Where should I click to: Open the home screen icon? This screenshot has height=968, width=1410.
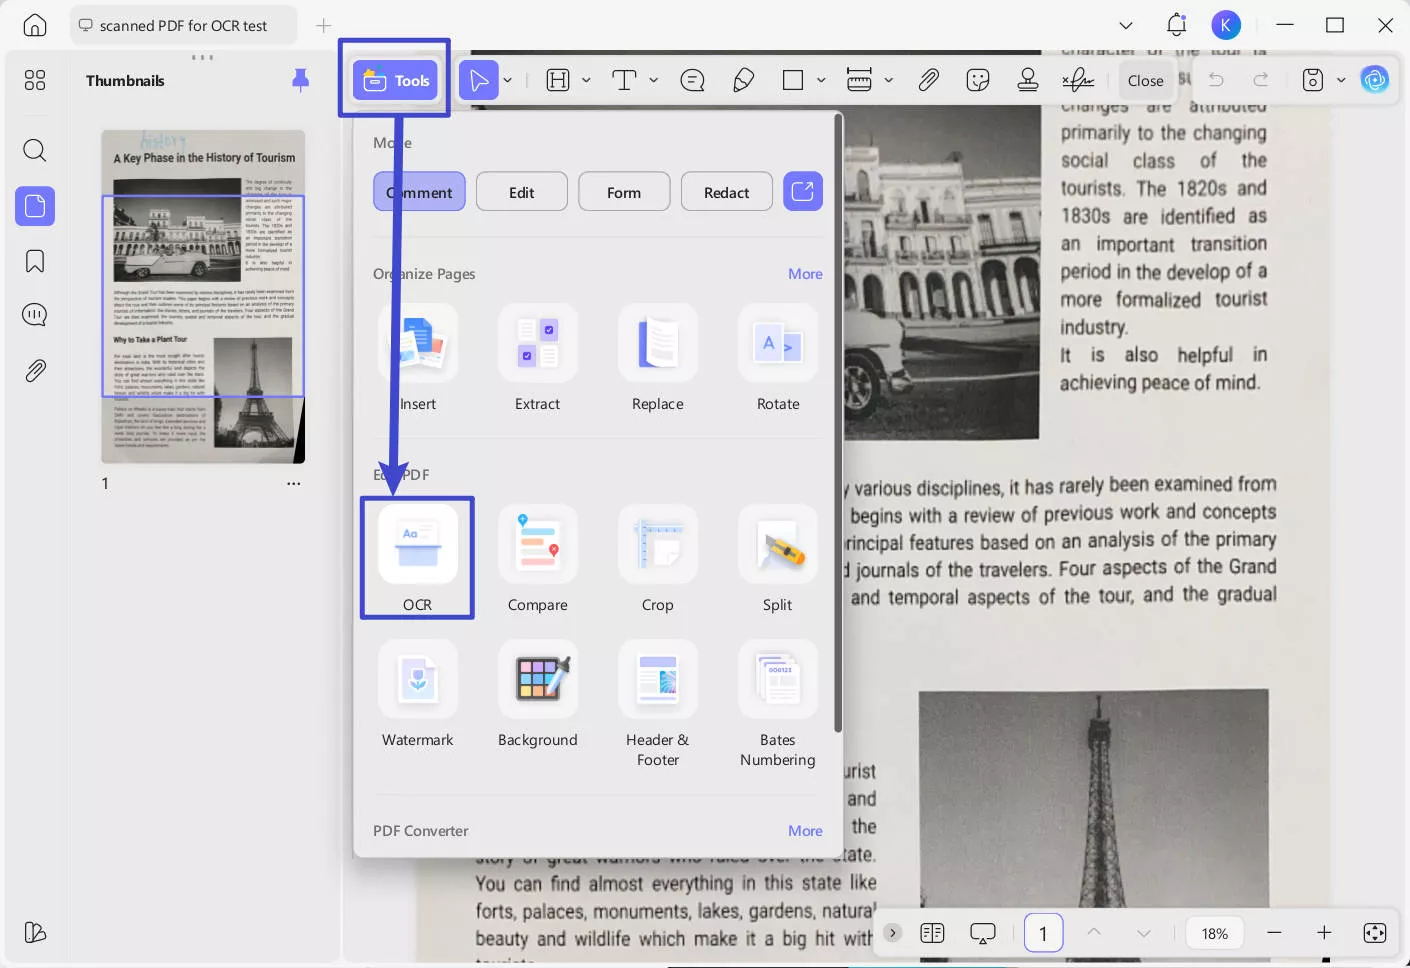(35, 25)
